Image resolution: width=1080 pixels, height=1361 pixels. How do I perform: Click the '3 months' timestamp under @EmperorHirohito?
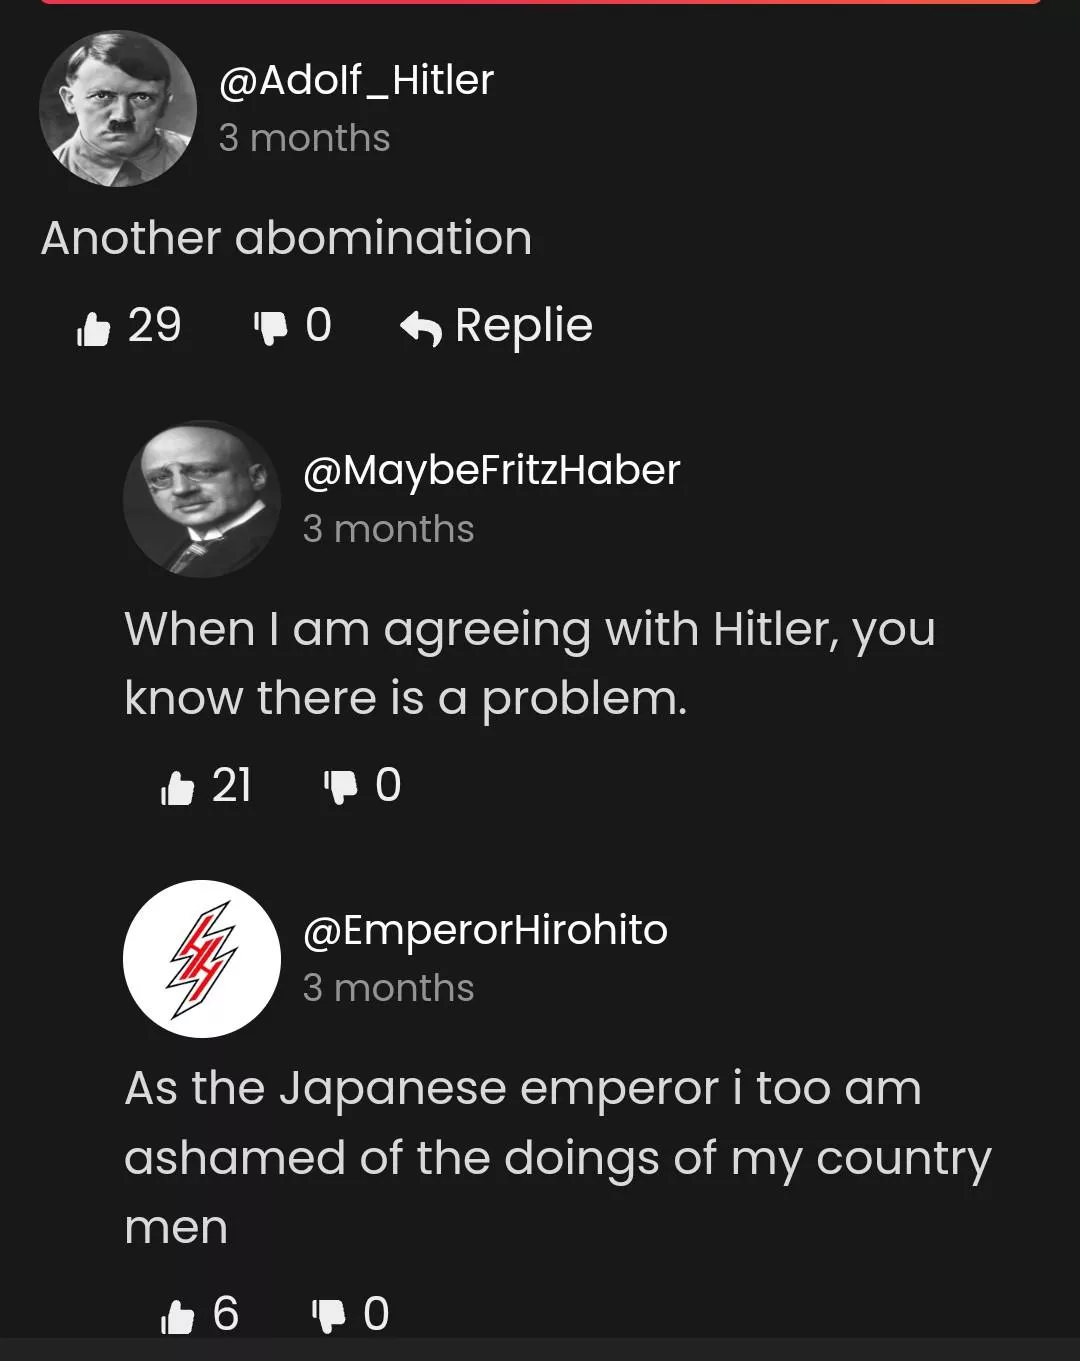tap(390, 989)
